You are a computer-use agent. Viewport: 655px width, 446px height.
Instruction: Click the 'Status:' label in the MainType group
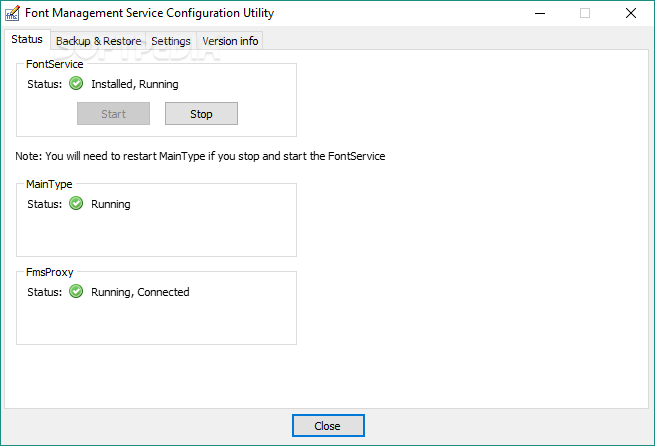tap(45, 204)
